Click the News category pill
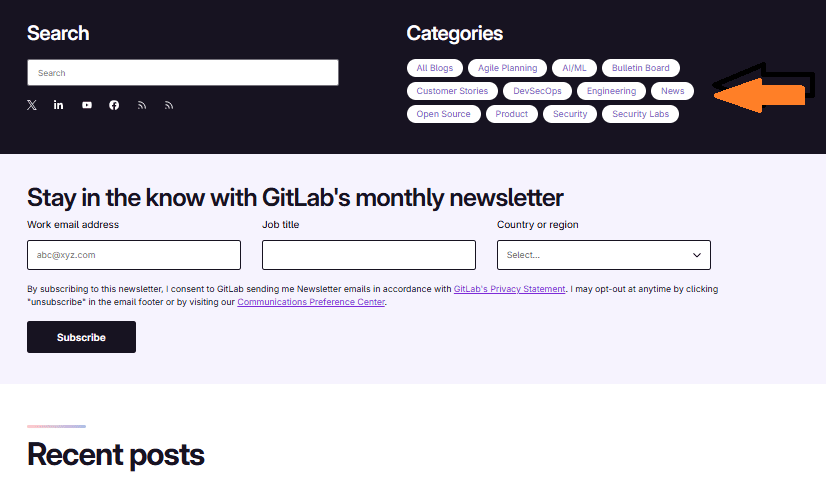This screenshot has height=483, width=826. tap(672, 91)
